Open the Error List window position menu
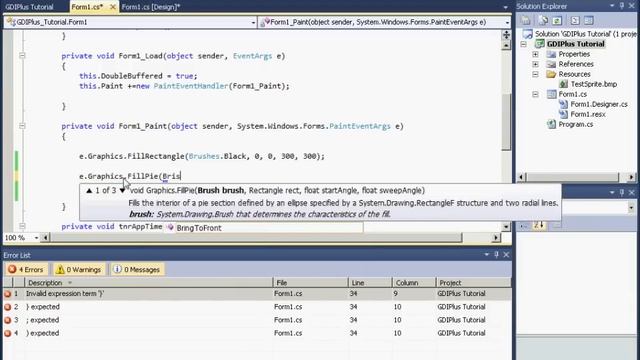 point(487,255)
